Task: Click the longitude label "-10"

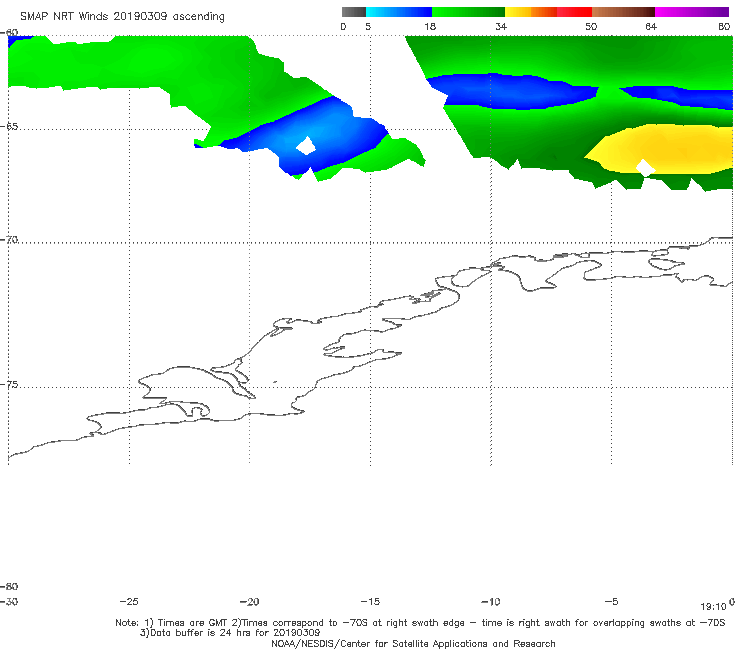Action: point(490,601)
